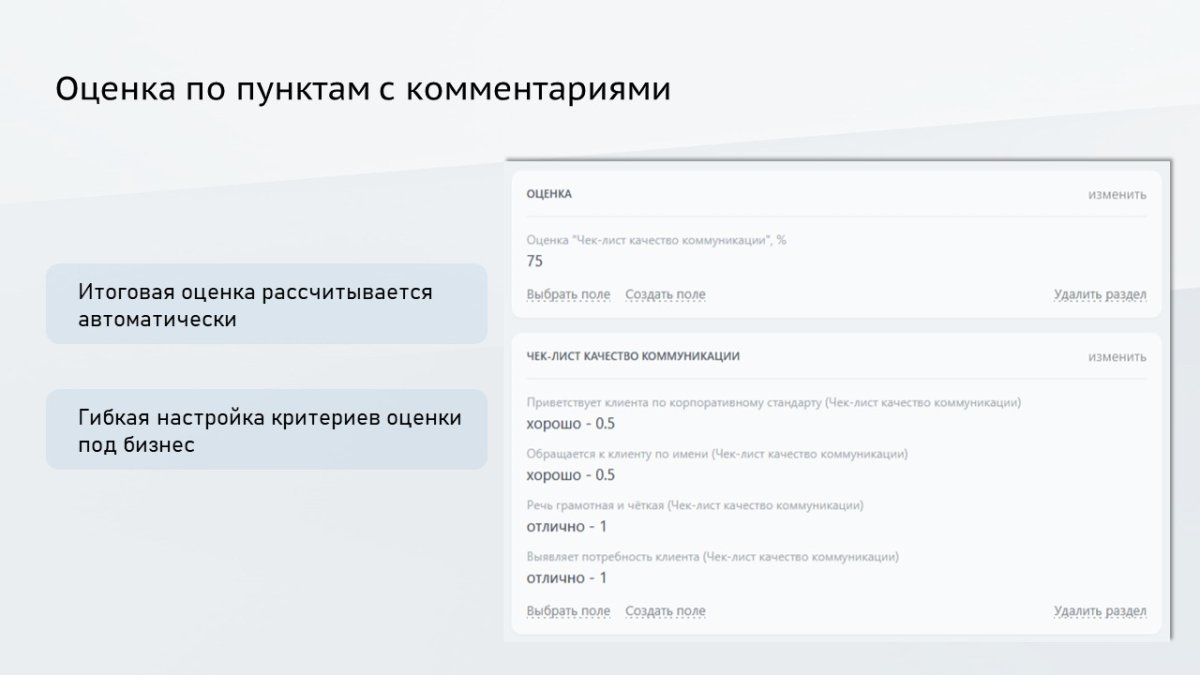Click the slide title 'Оценка по пунктам с комментариями'
This screenshot has height=675, width=1200.
click(367, 88)
